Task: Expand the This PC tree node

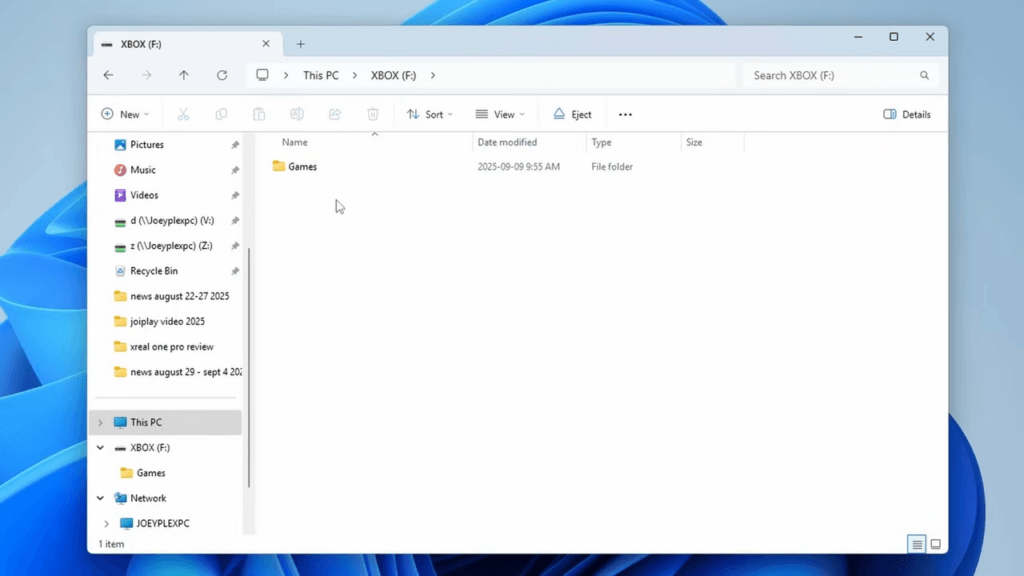Action: [x=100, y=422]
